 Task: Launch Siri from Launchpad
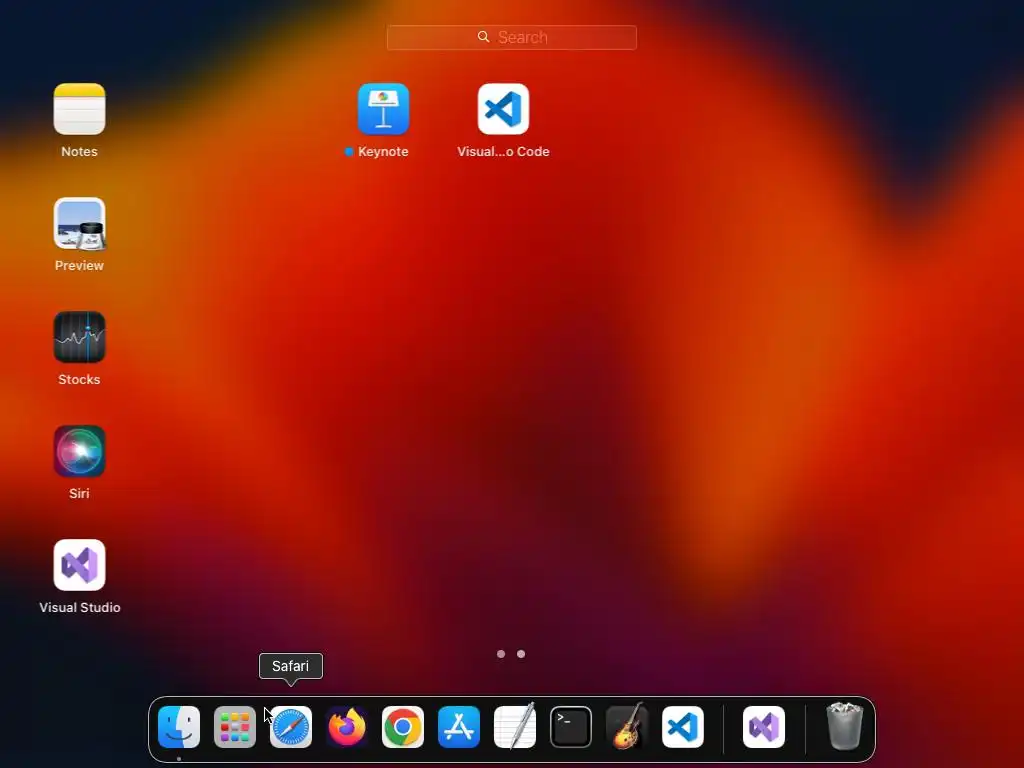tap(79, 451)
